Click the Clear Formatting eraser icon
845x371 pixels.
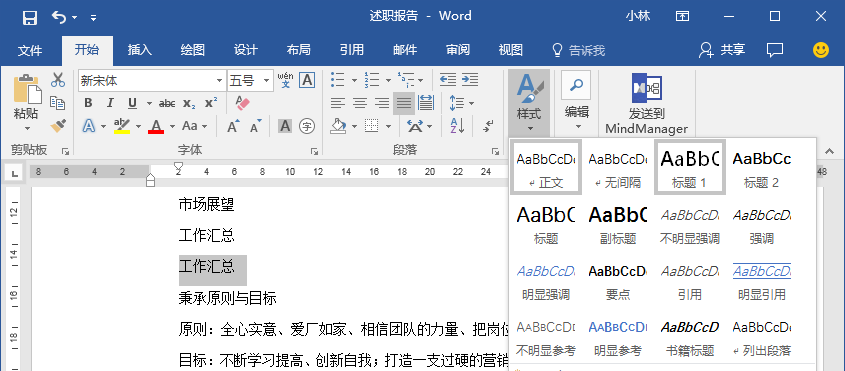(x=243, y=103)
